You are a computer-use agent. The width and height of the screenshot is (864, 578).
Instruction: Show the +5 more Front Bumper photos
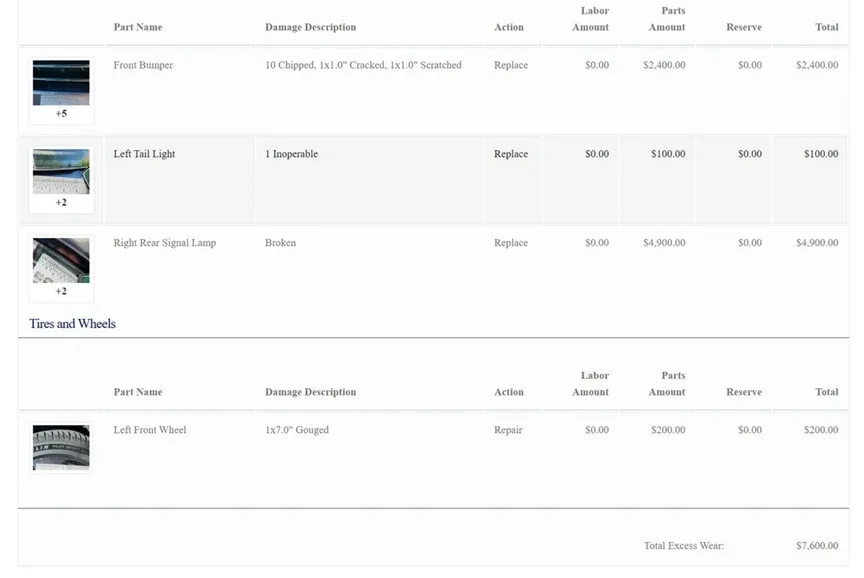click(61, 114)
